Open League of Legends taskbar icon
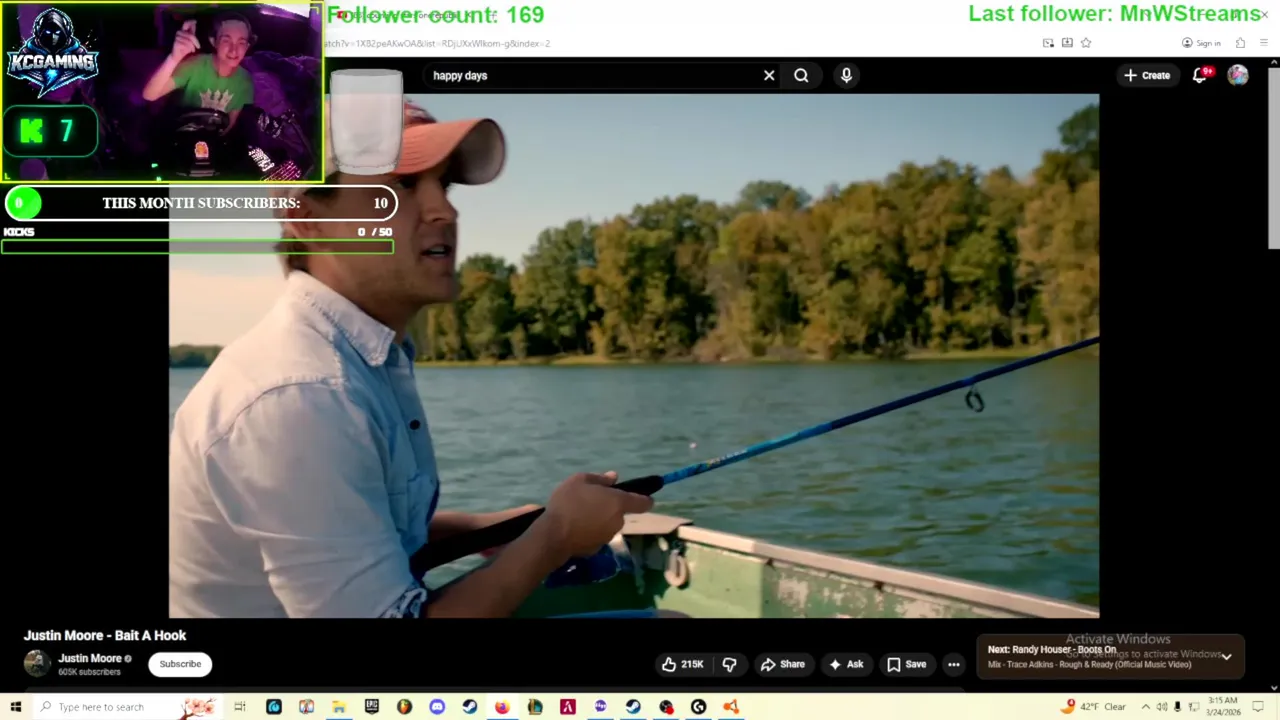This screenshot has height=720, width=1280. 535,707
